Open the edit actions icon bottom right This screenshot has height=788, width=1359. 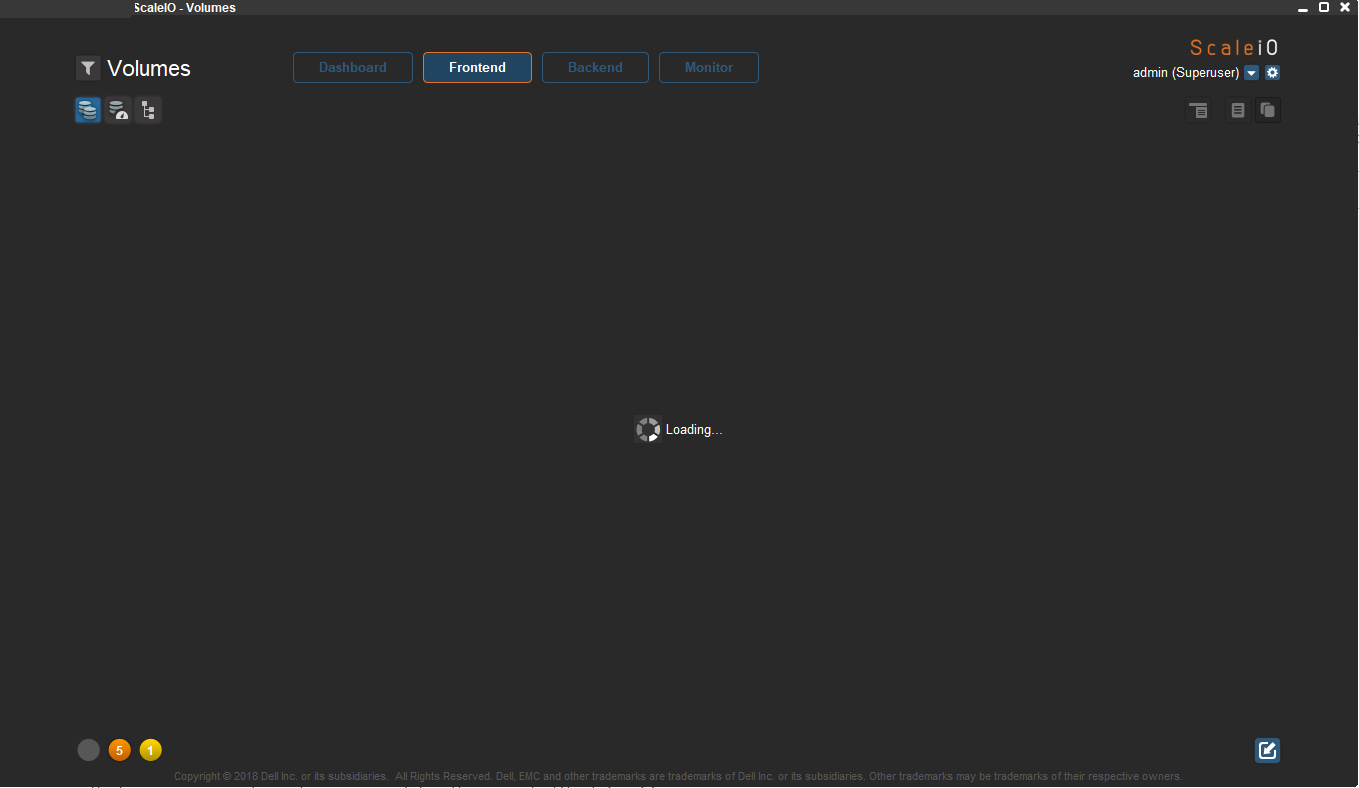coord(1266,750)
